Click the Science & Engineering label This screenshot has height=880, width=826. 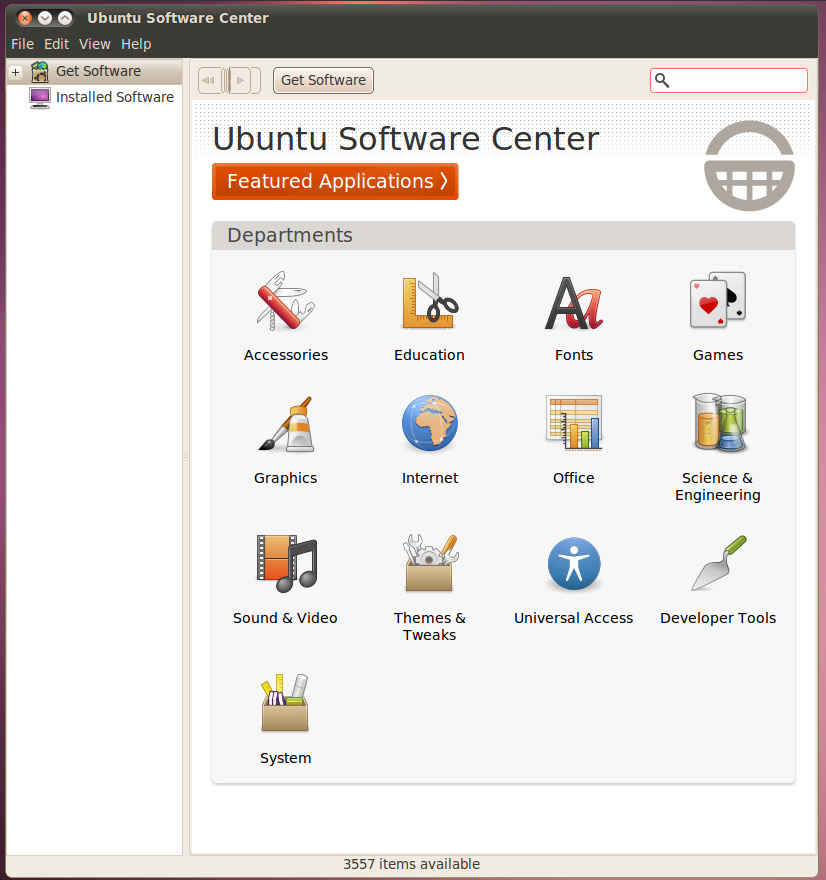(x=718, y=486)
